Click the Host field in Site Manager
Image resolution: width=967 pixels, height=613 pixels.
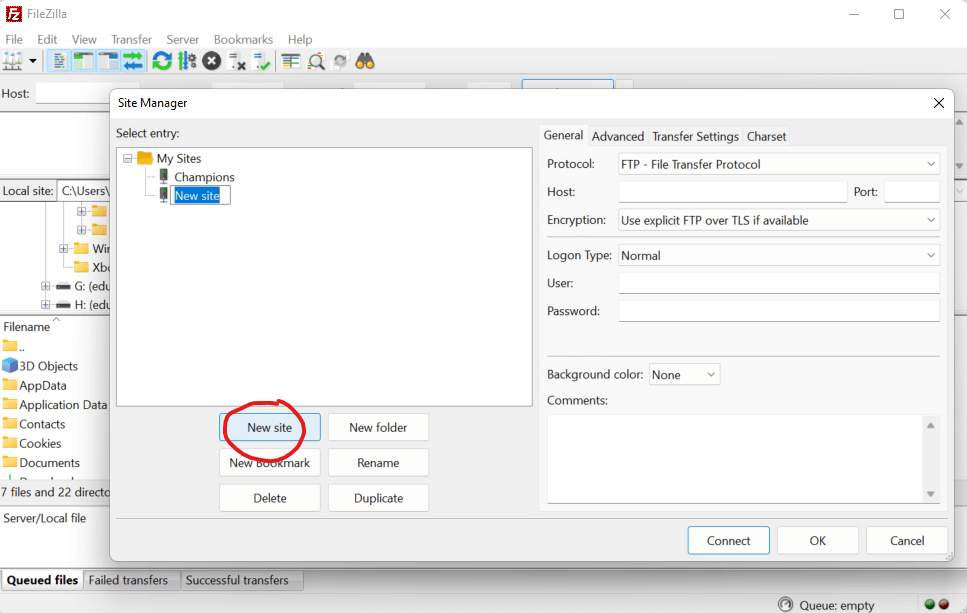(x=733, y=192)
